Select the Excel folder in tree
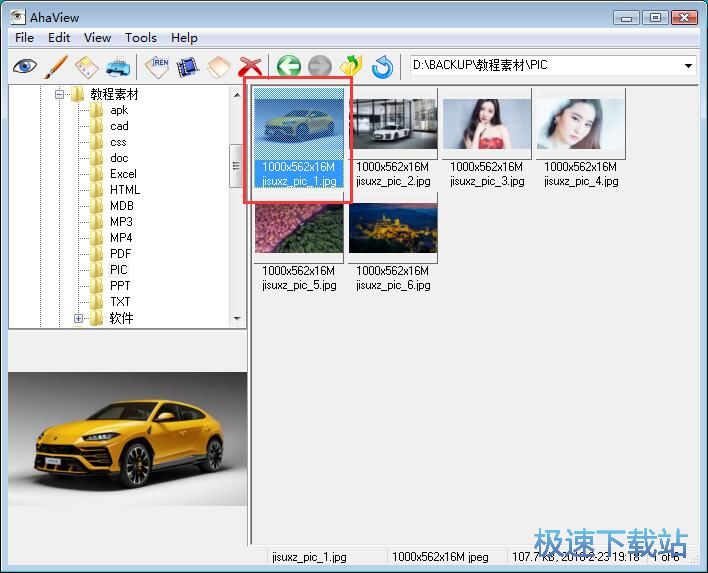Image resolution: width=708 pixels, height=573 pixels. [x=123, y=174]
